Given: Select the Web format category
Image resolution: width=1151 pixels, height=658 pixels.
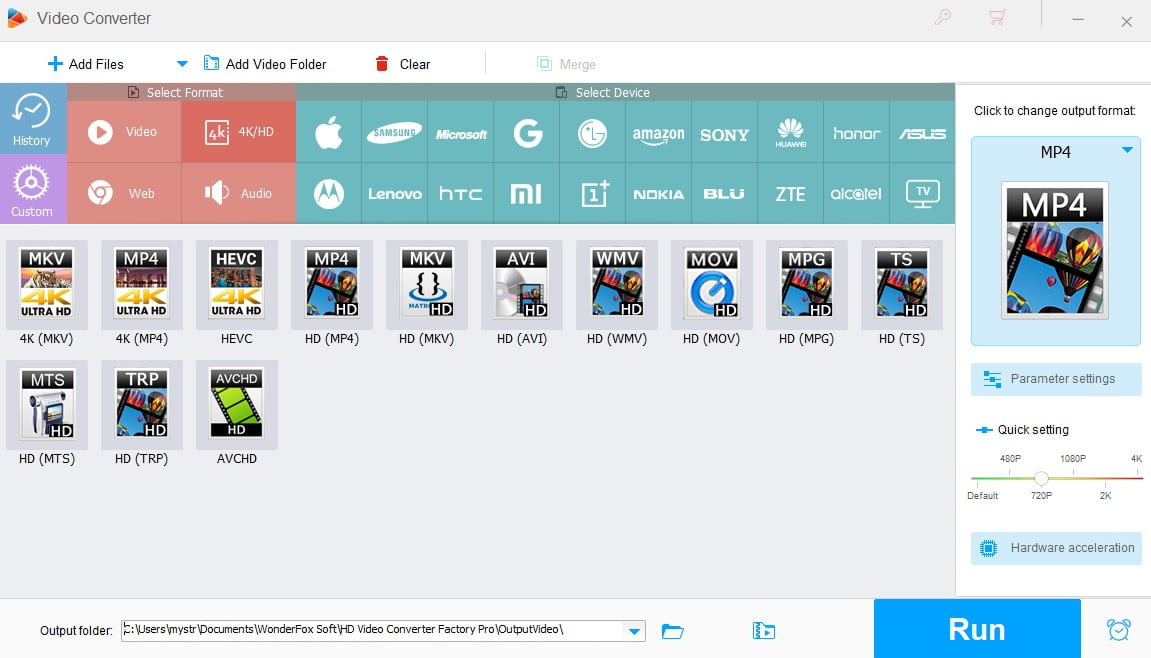Looking at the screenshot, I should (124, 192).
